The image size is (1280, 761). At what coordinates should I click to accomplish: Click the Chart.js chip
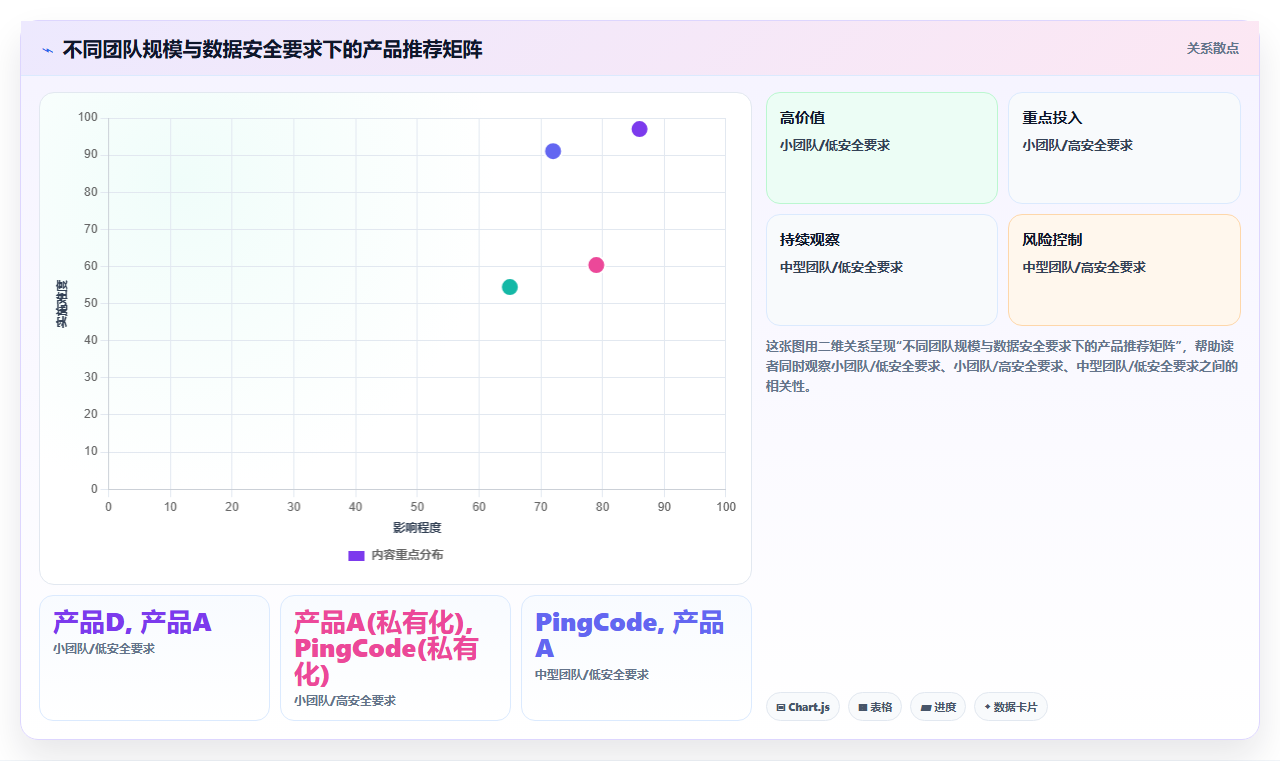coord(802,707)
